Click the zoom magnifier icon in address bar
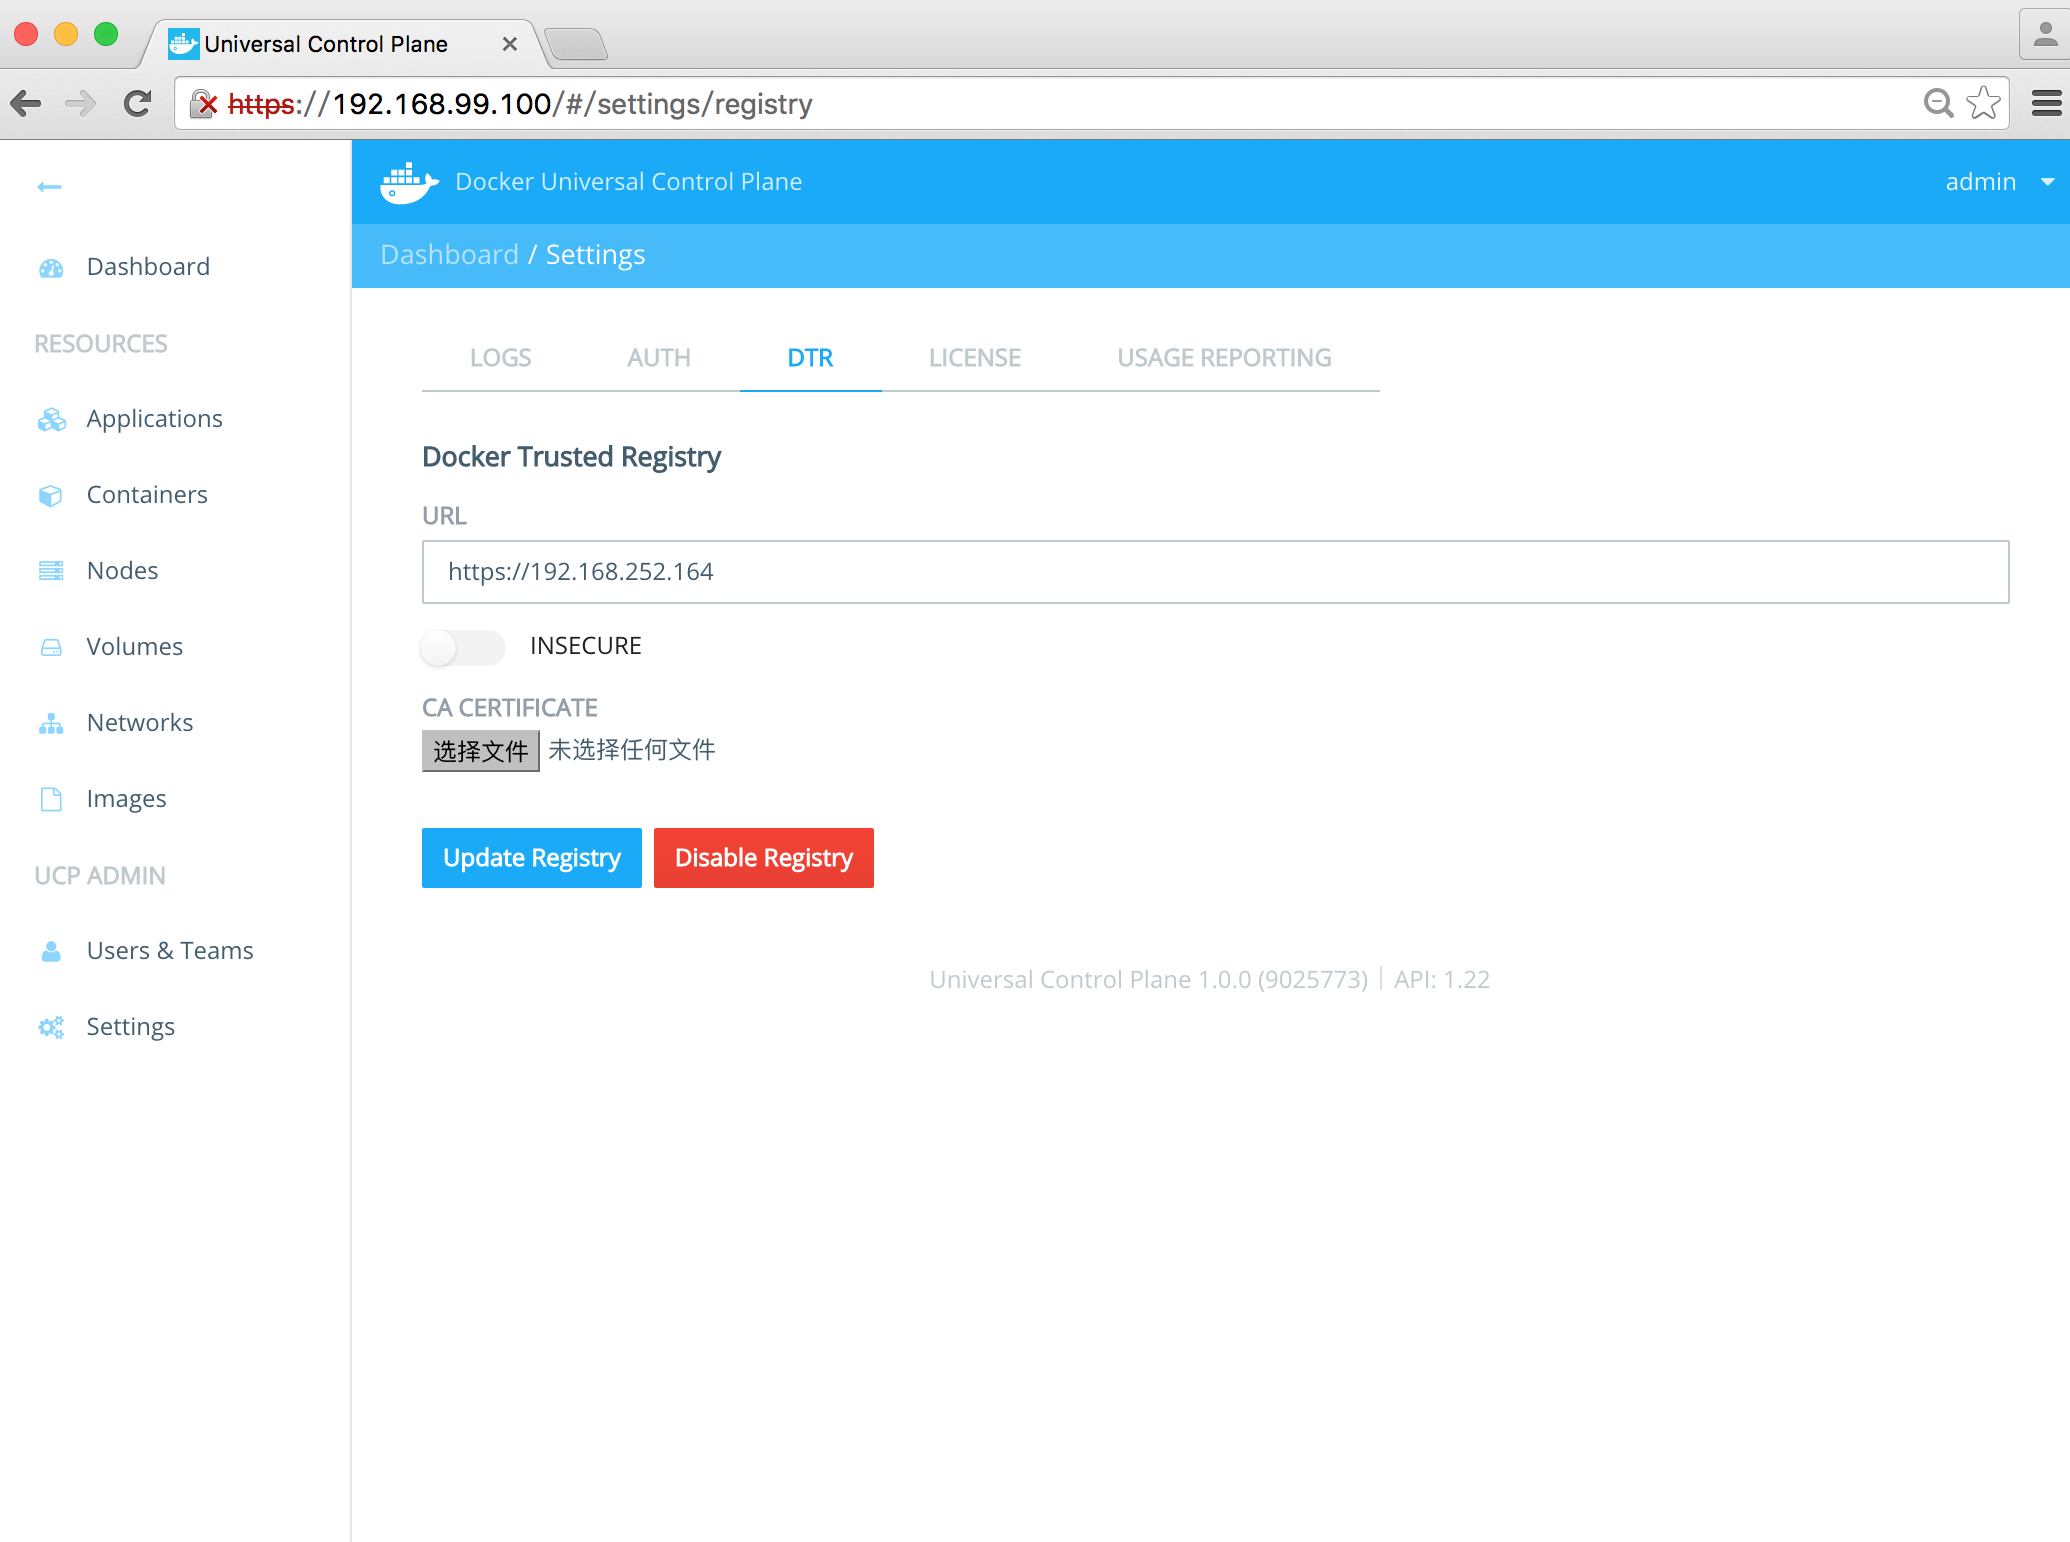2070x1542 pixels. tap(1938, 103)
